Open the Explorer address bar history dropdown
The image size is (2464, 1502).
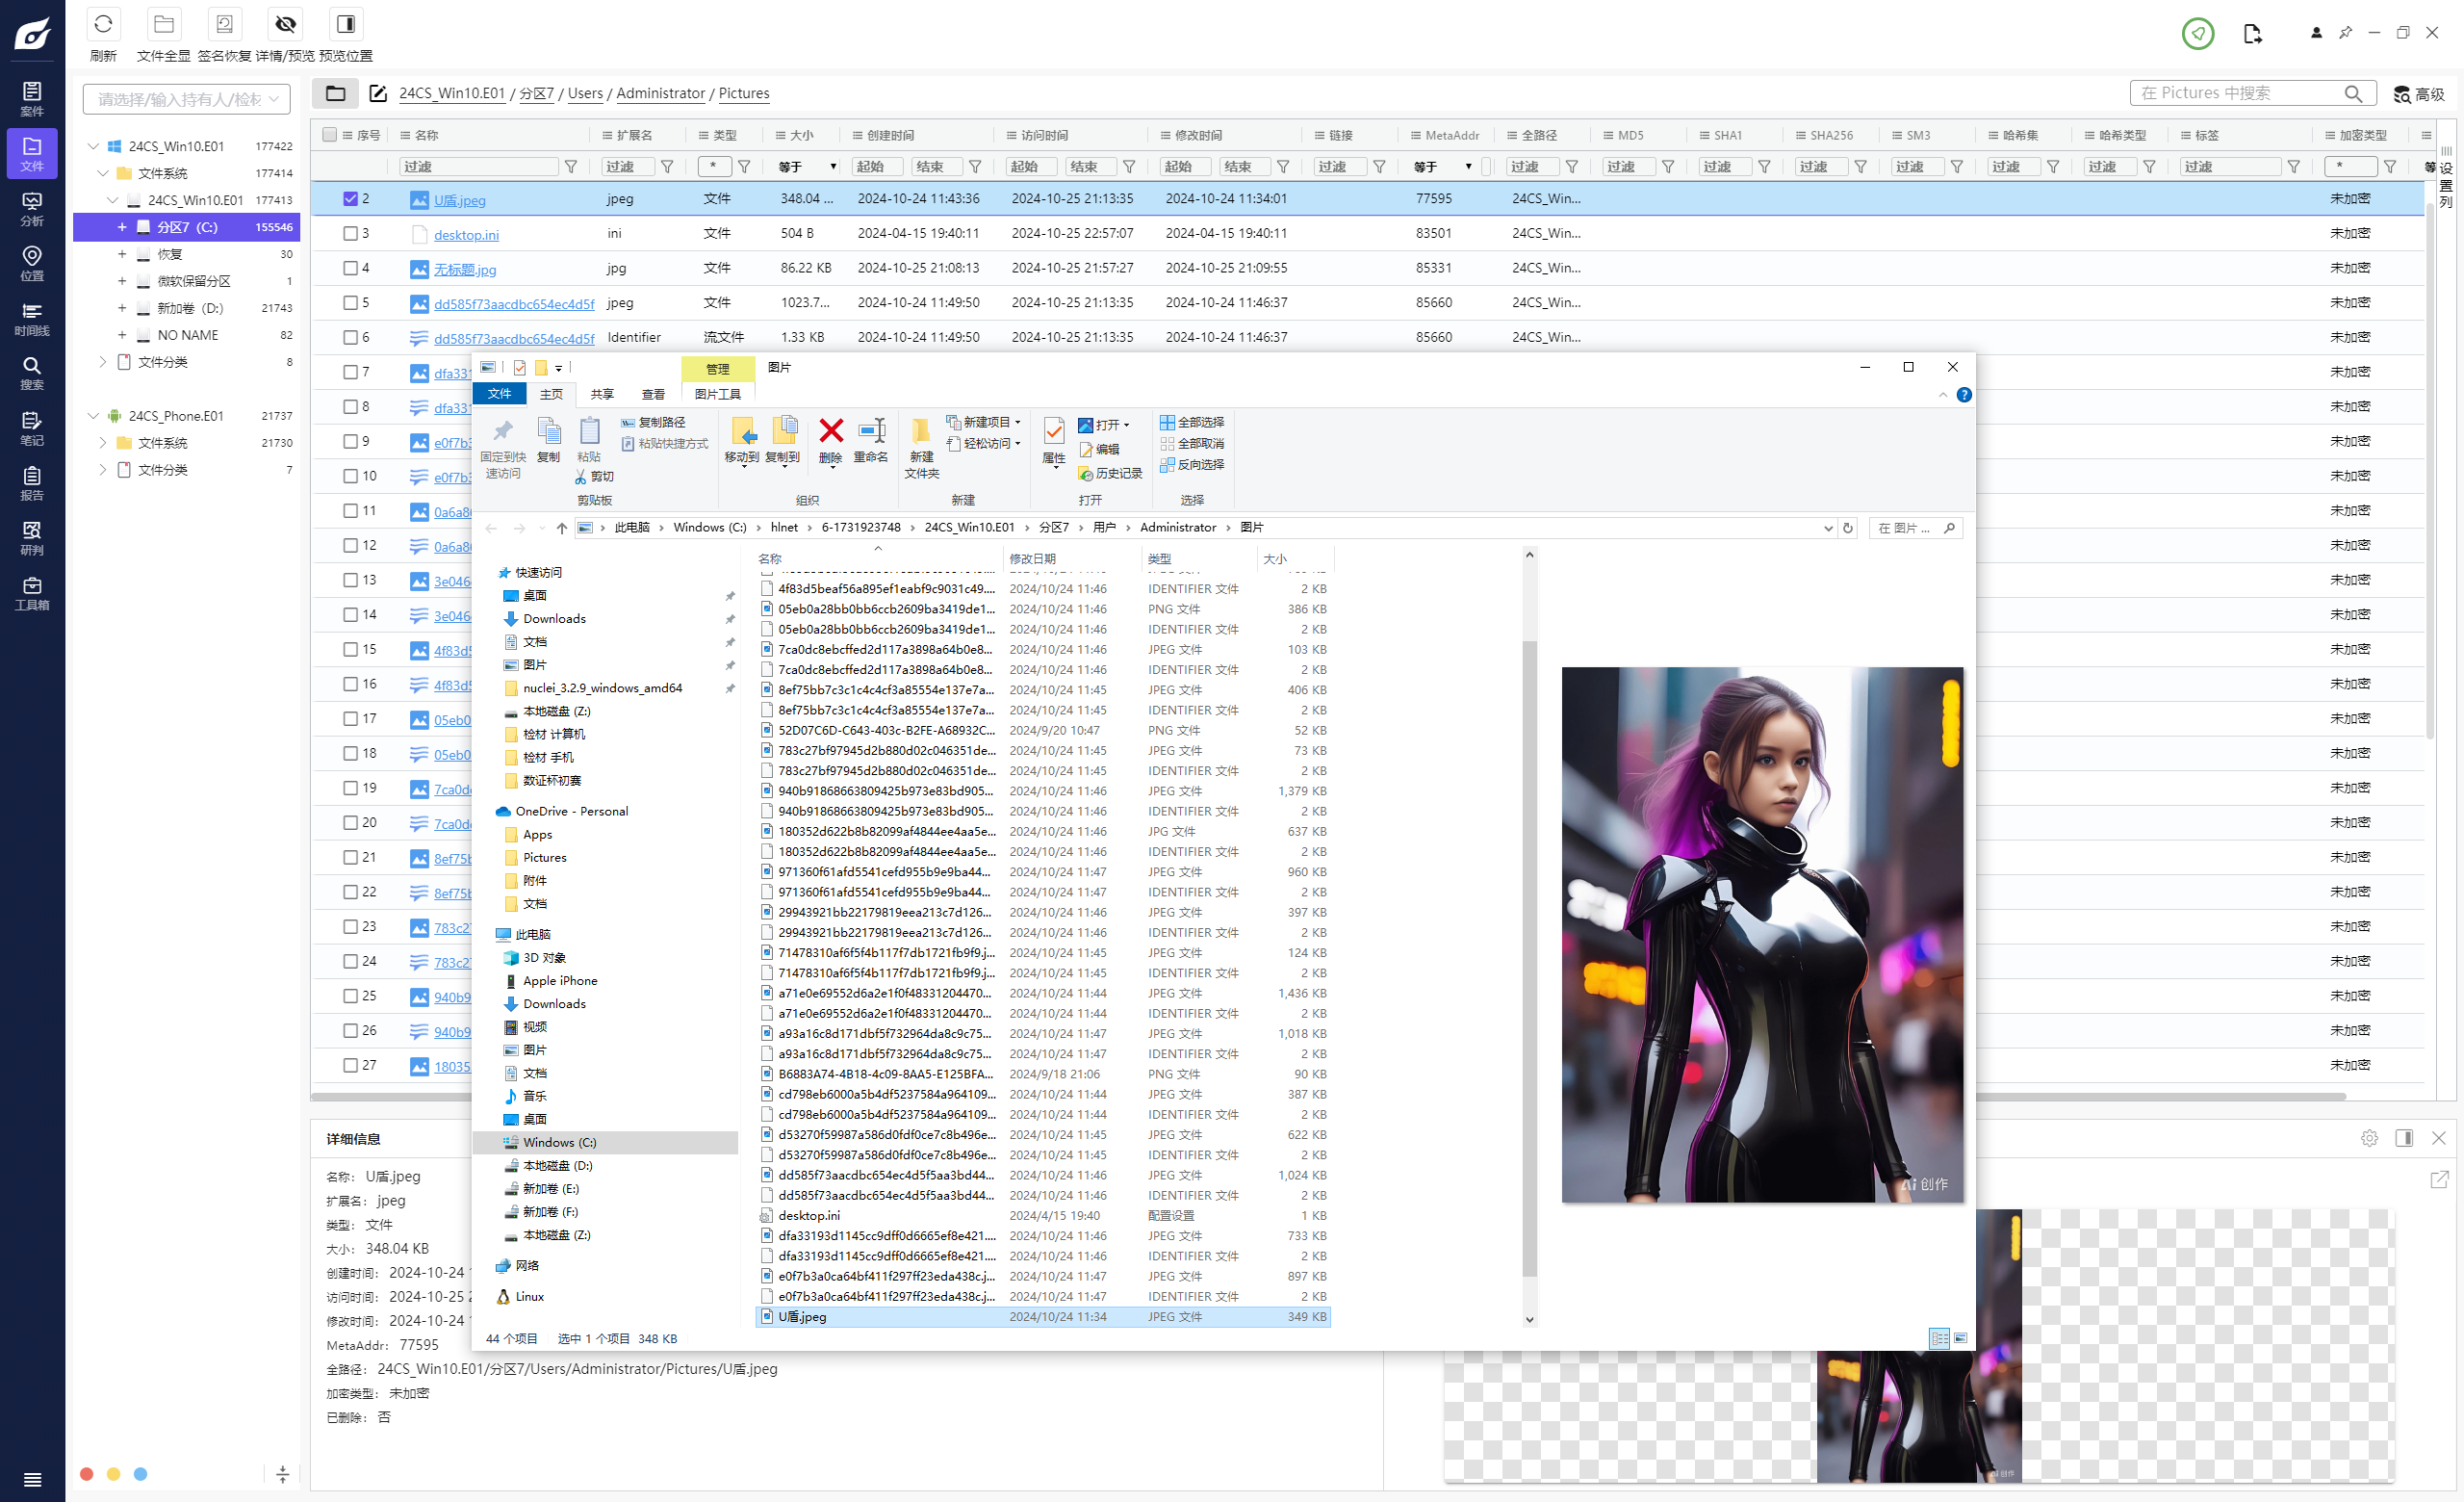coord(1828,528)
